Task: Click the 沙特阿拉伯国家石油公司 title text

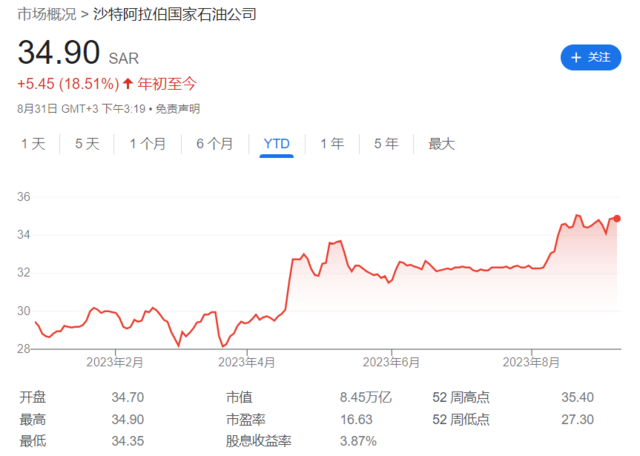Action: pos(175,15)
